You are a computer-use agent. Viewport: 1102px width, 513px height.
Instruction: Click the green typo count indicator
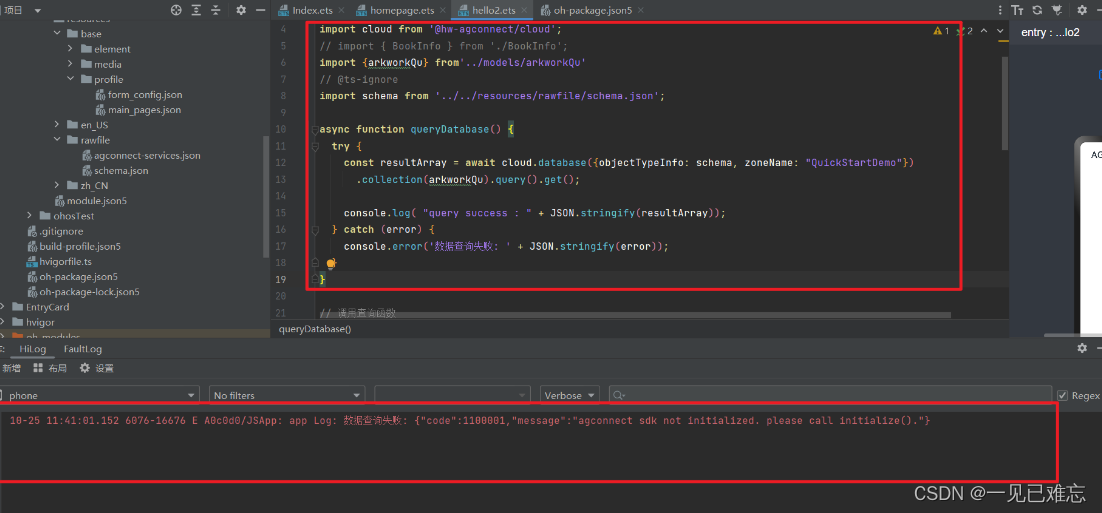point(966,31)
